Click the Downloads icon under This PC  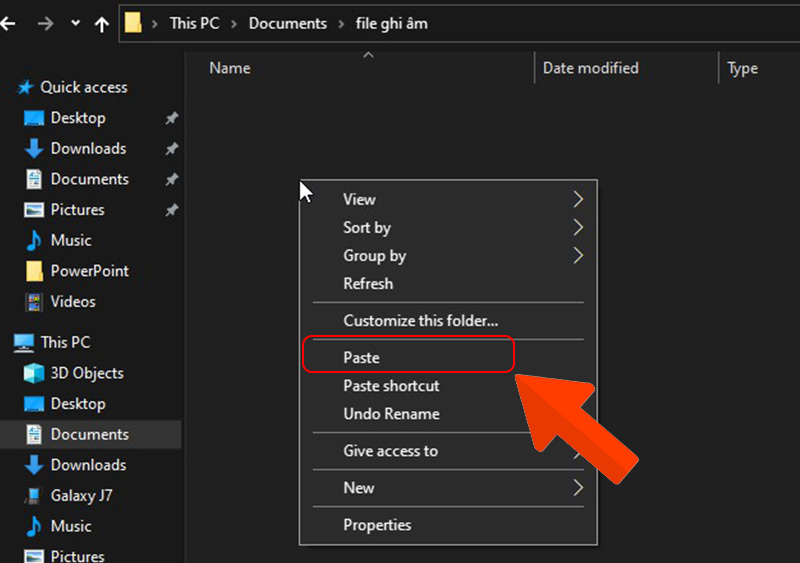point(34,465)
